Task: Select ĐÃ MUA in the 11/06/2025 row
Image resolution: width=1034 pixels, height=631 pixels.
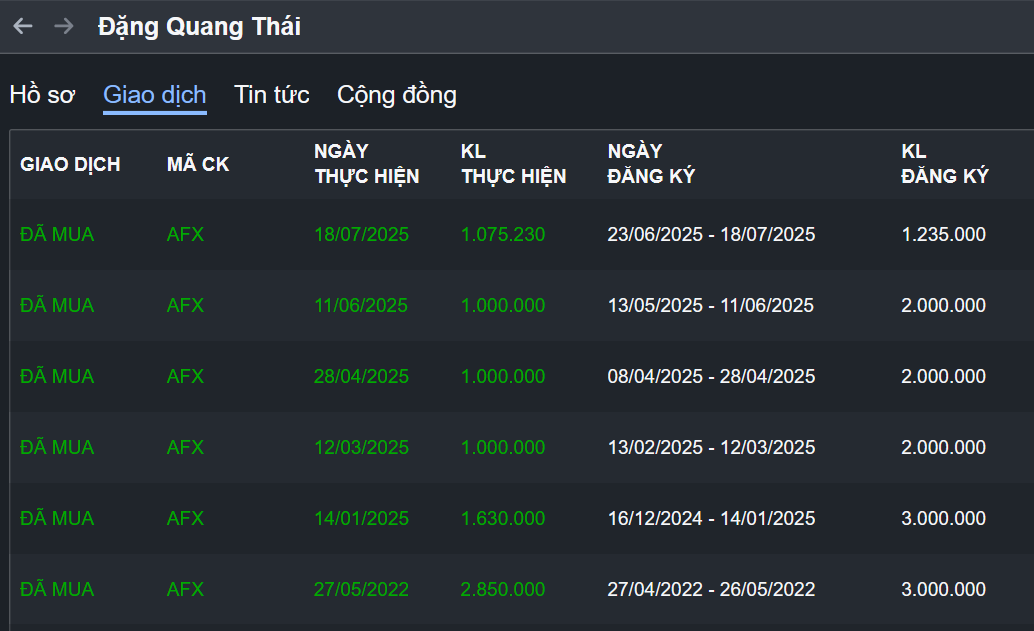Action: pos(57,305)
